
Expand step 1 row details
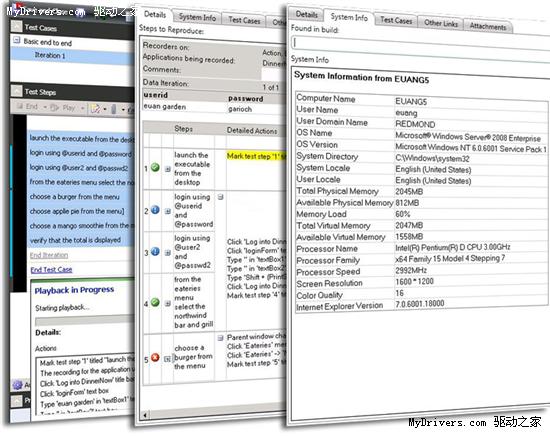click(x=168, y=169)
